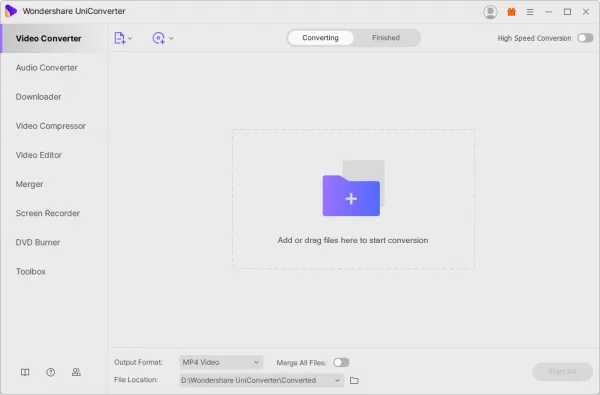Switch to the Finished tab
600x395 pixels.
(x=386, y=38)
